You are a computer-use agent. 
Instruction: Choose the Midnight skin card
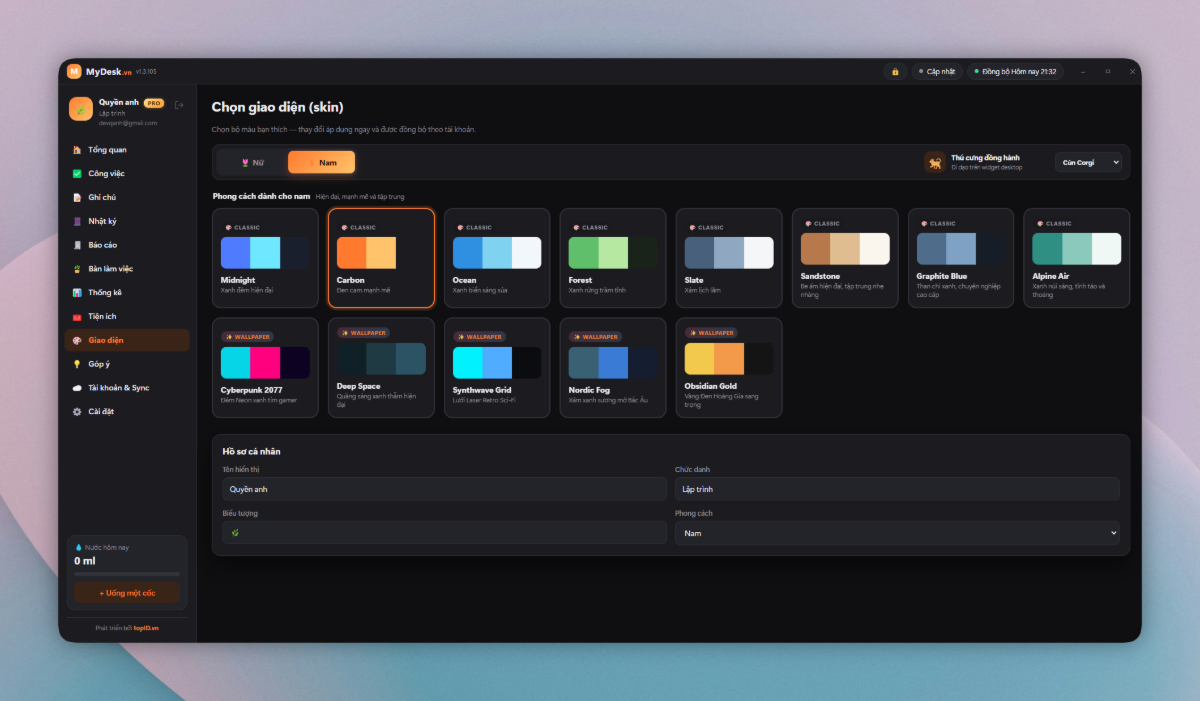coord(265,258)
